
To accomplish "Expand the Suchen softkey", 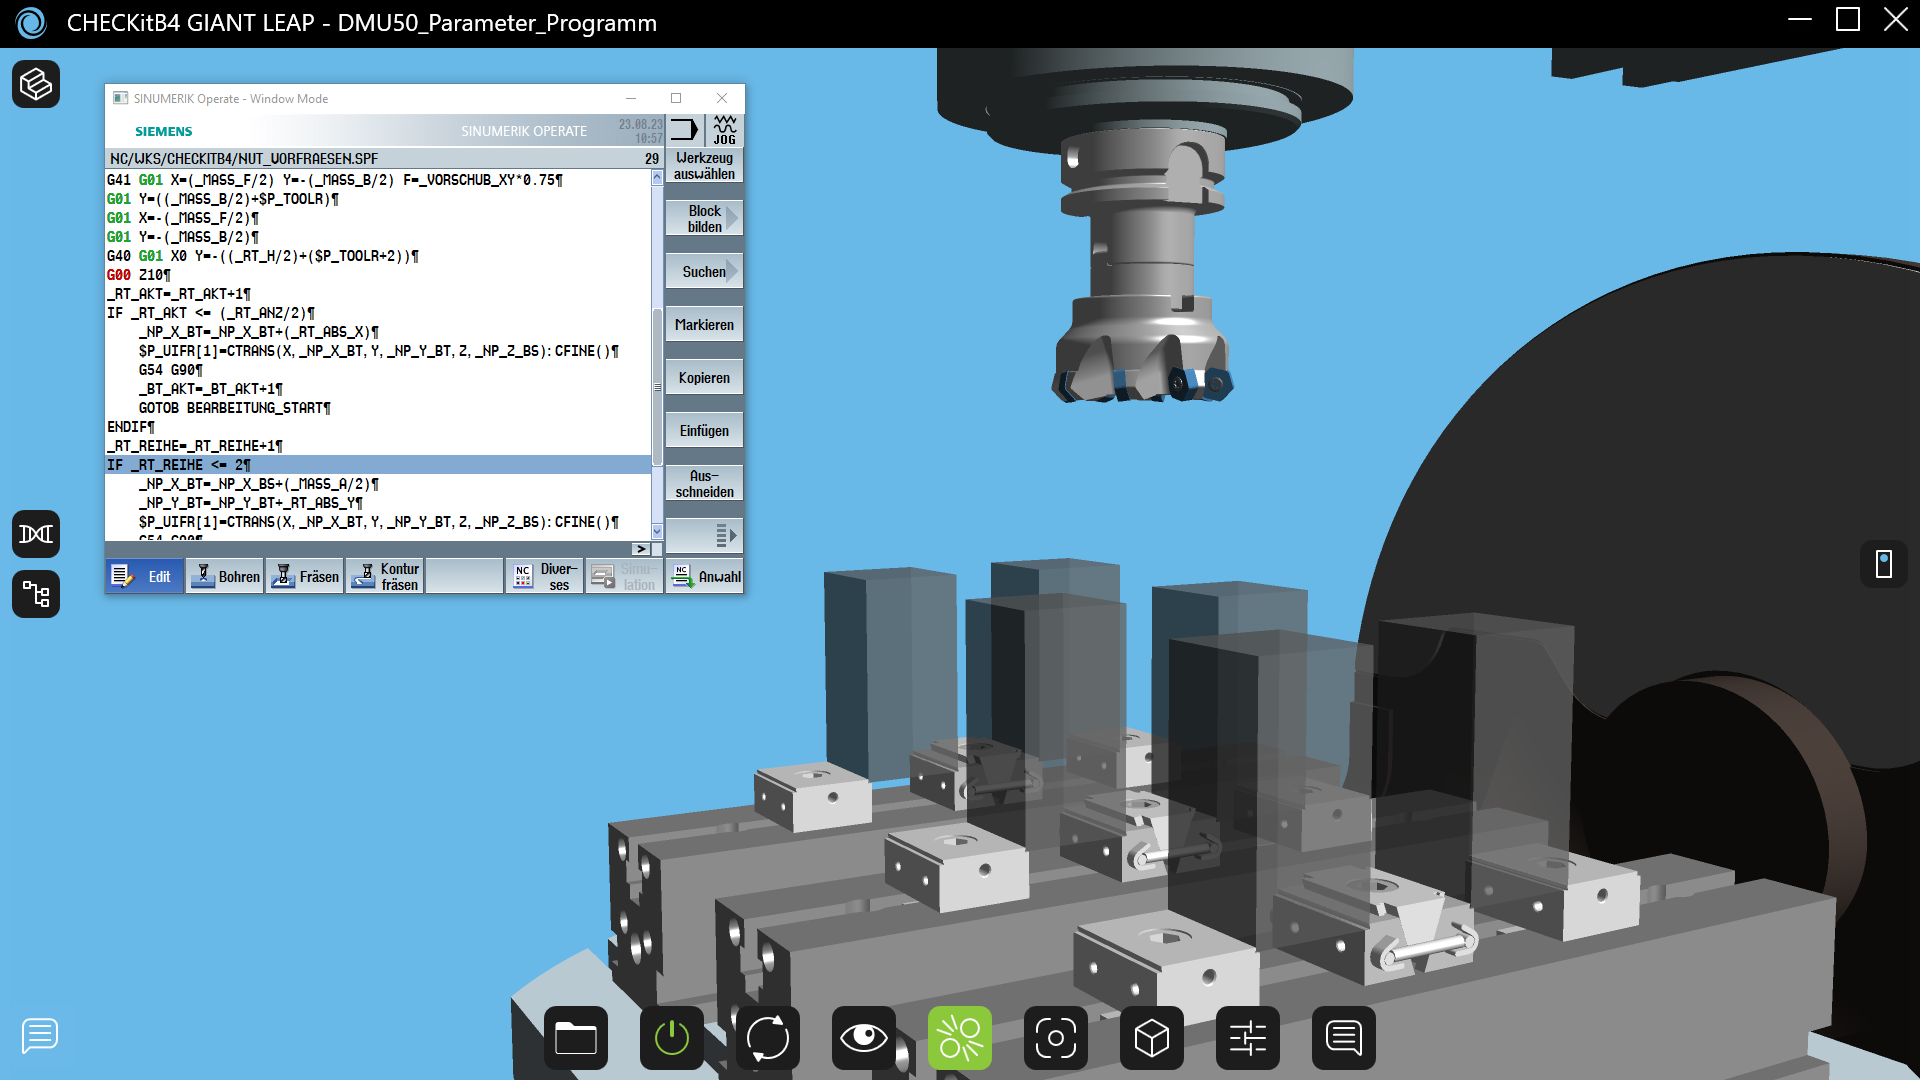I will pos(704,272).
